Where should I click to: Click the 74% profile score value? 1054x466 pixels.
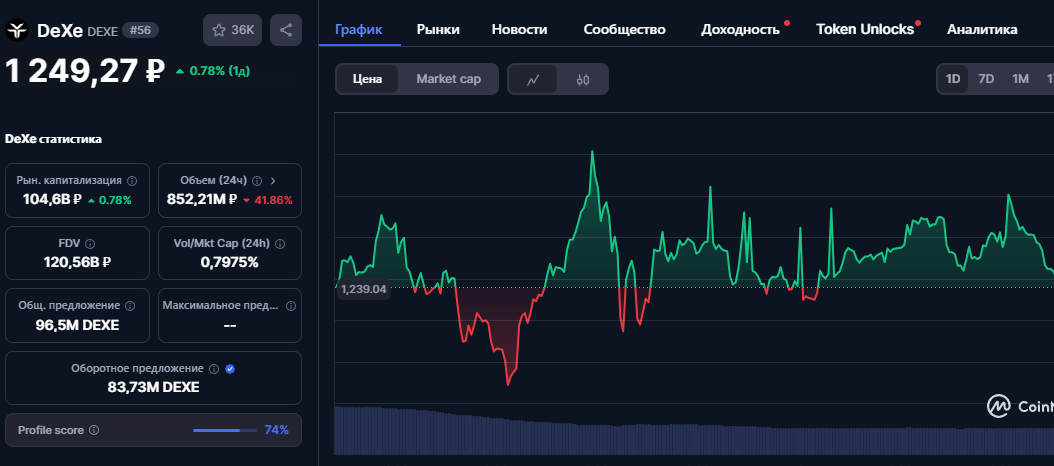pyautogui.click(x=276, y=430)
